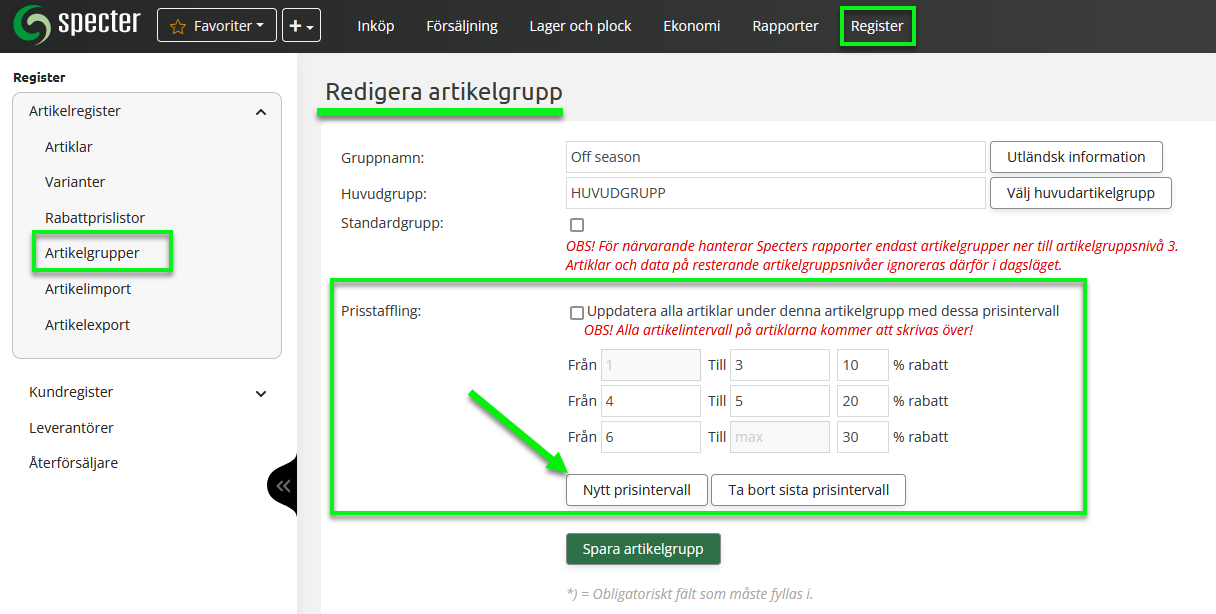Screen dimensions: 1216x614
Task: Open the Register menu
Action: 877,26
